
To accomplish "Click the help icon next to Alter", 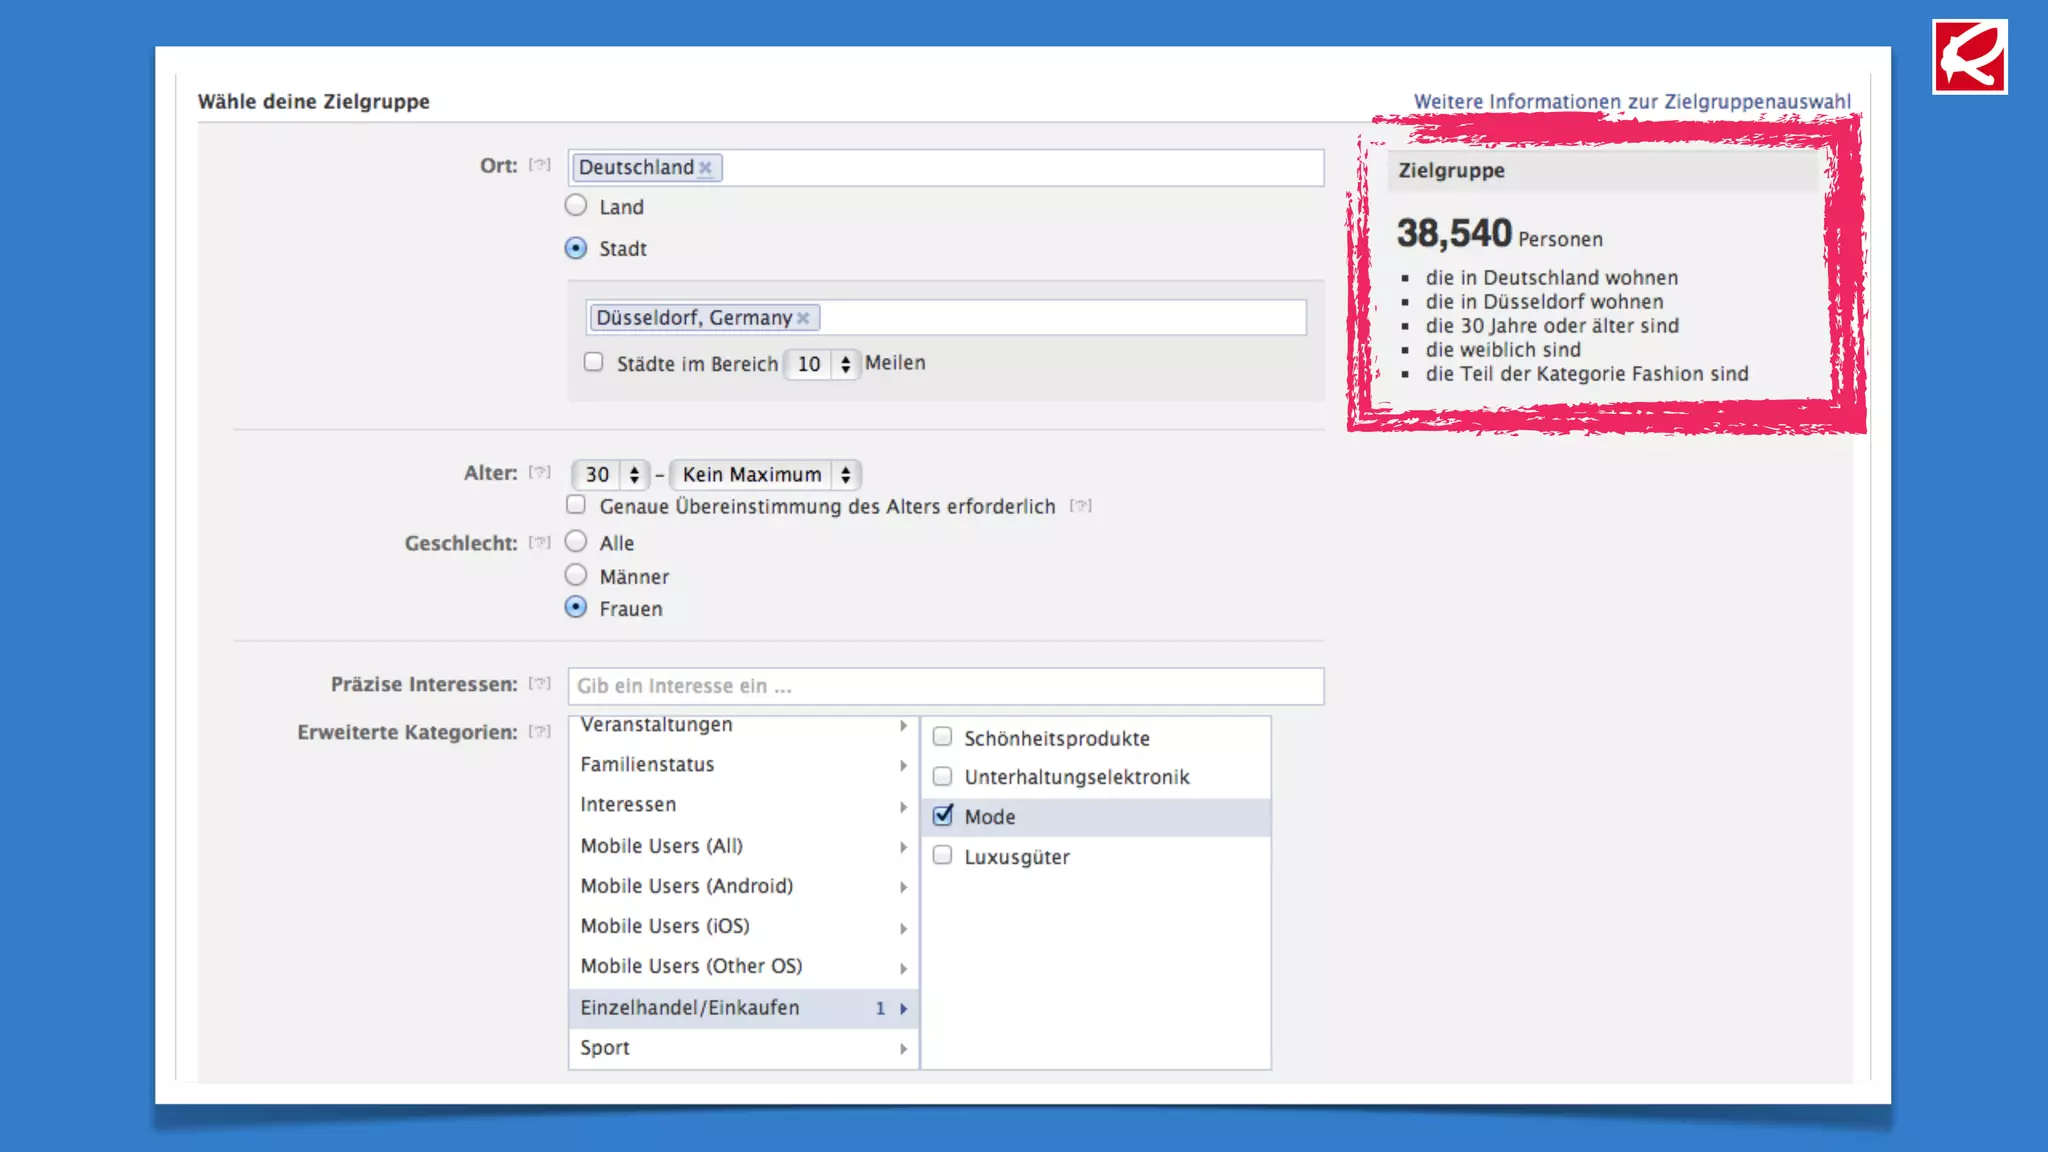I will [540, 472].
